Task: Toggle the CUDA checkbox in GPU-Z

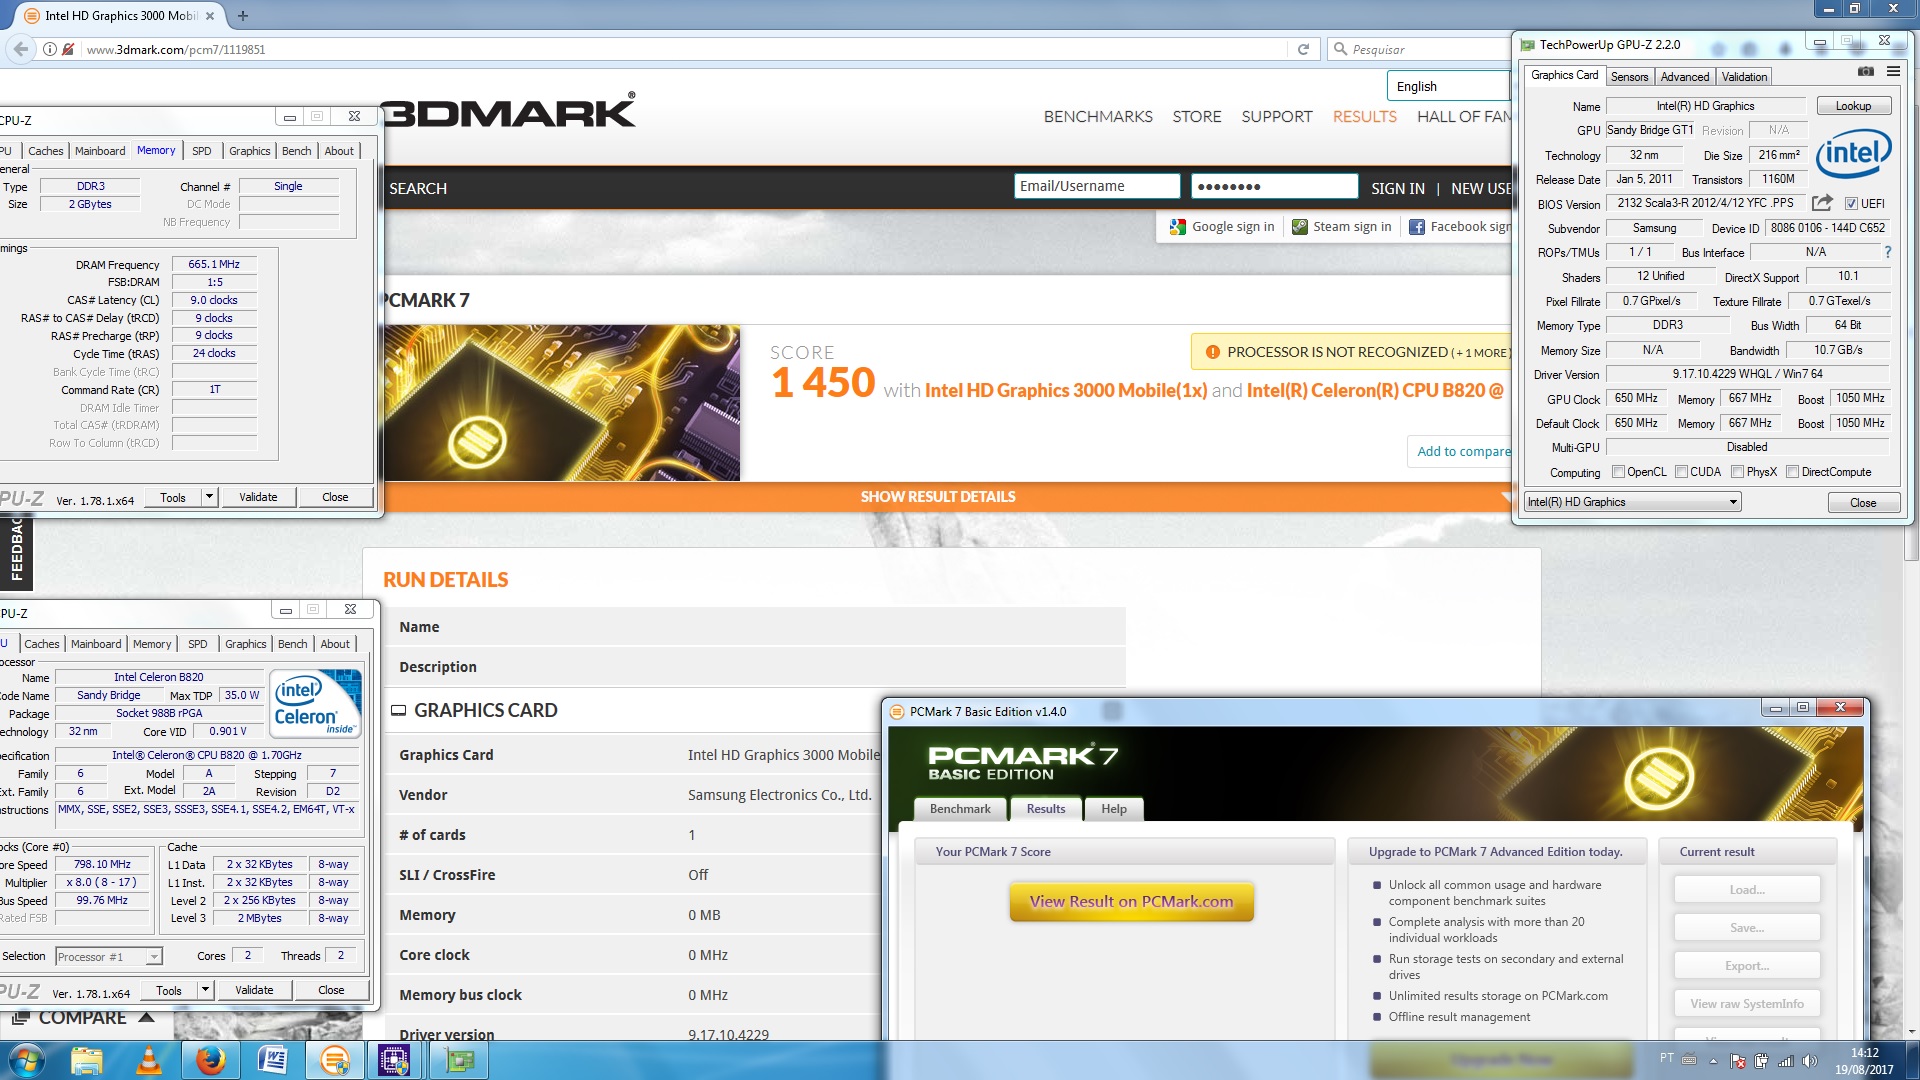Action: pyautogui.click(x=1681, y=472)
